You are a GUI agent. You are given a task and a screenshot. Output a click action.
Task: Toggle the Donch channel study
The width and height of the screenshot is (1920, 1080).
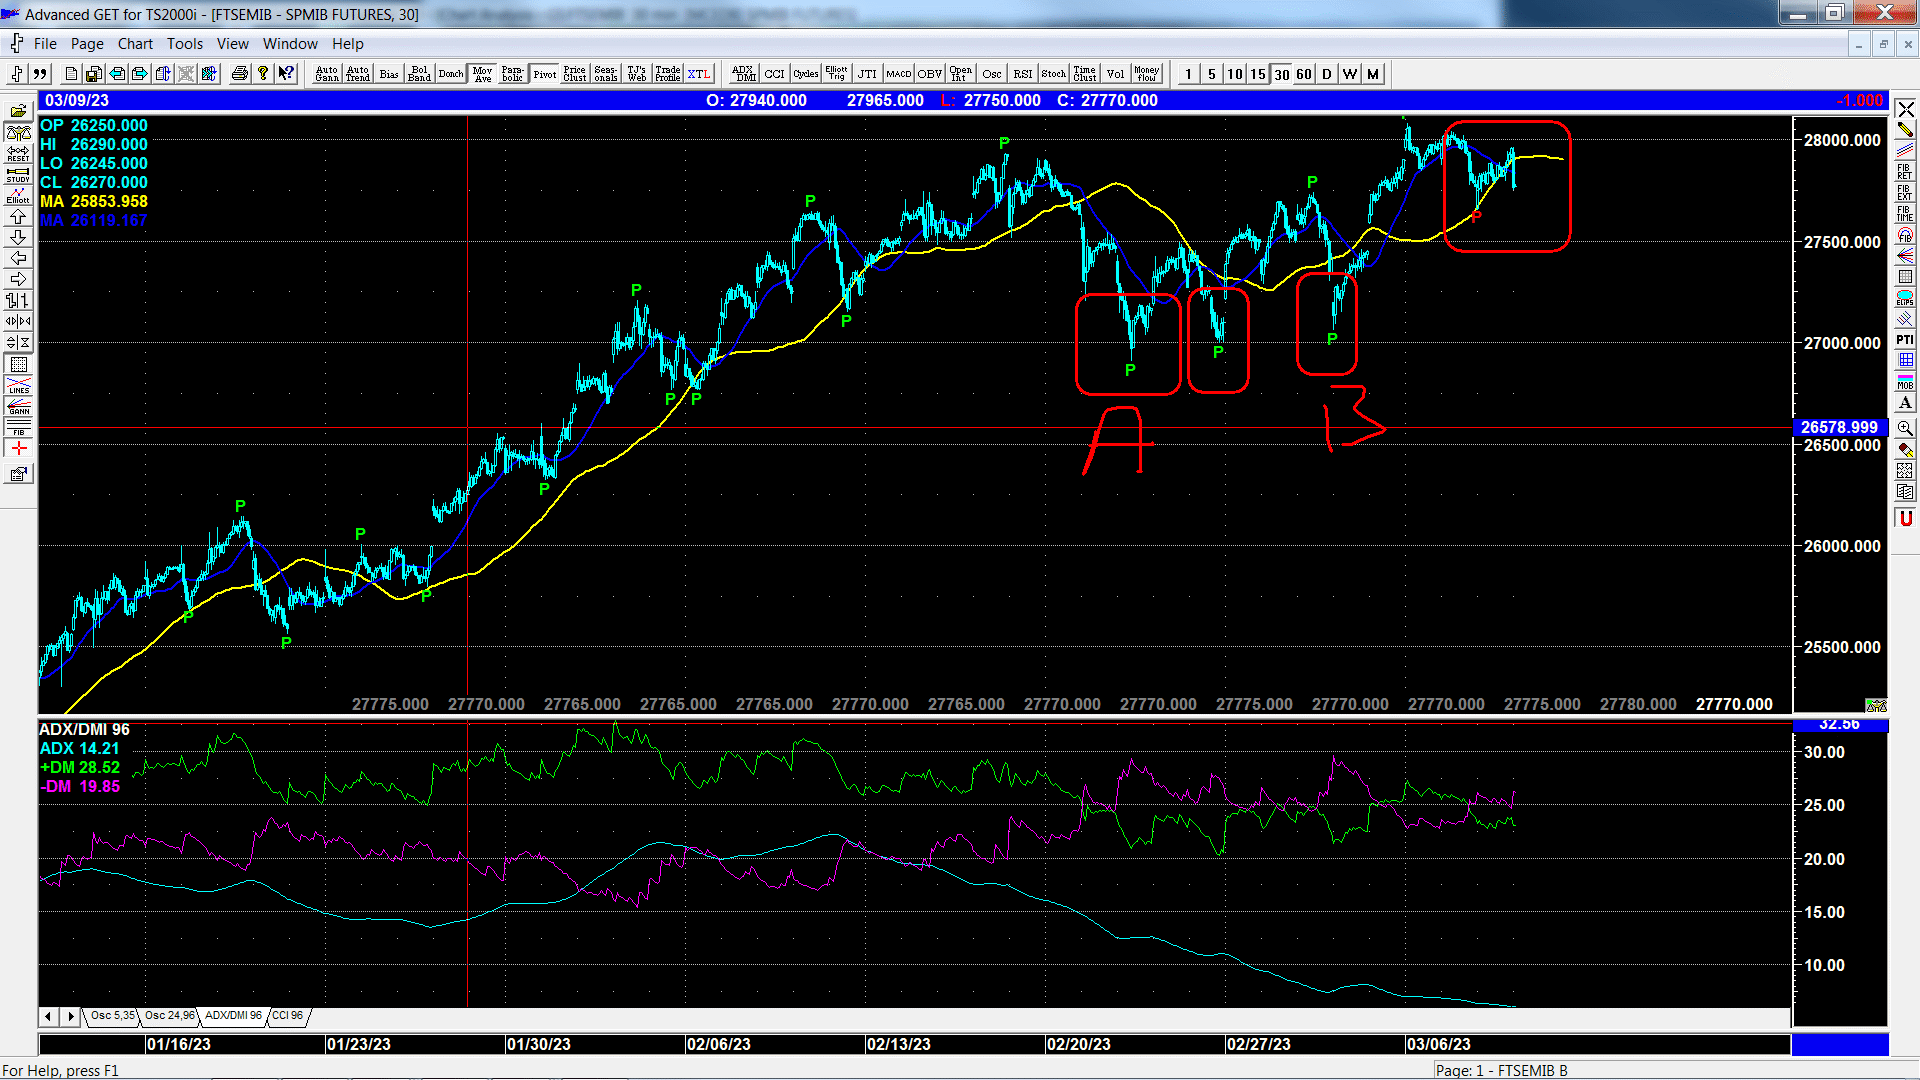(x=451, y=74)
